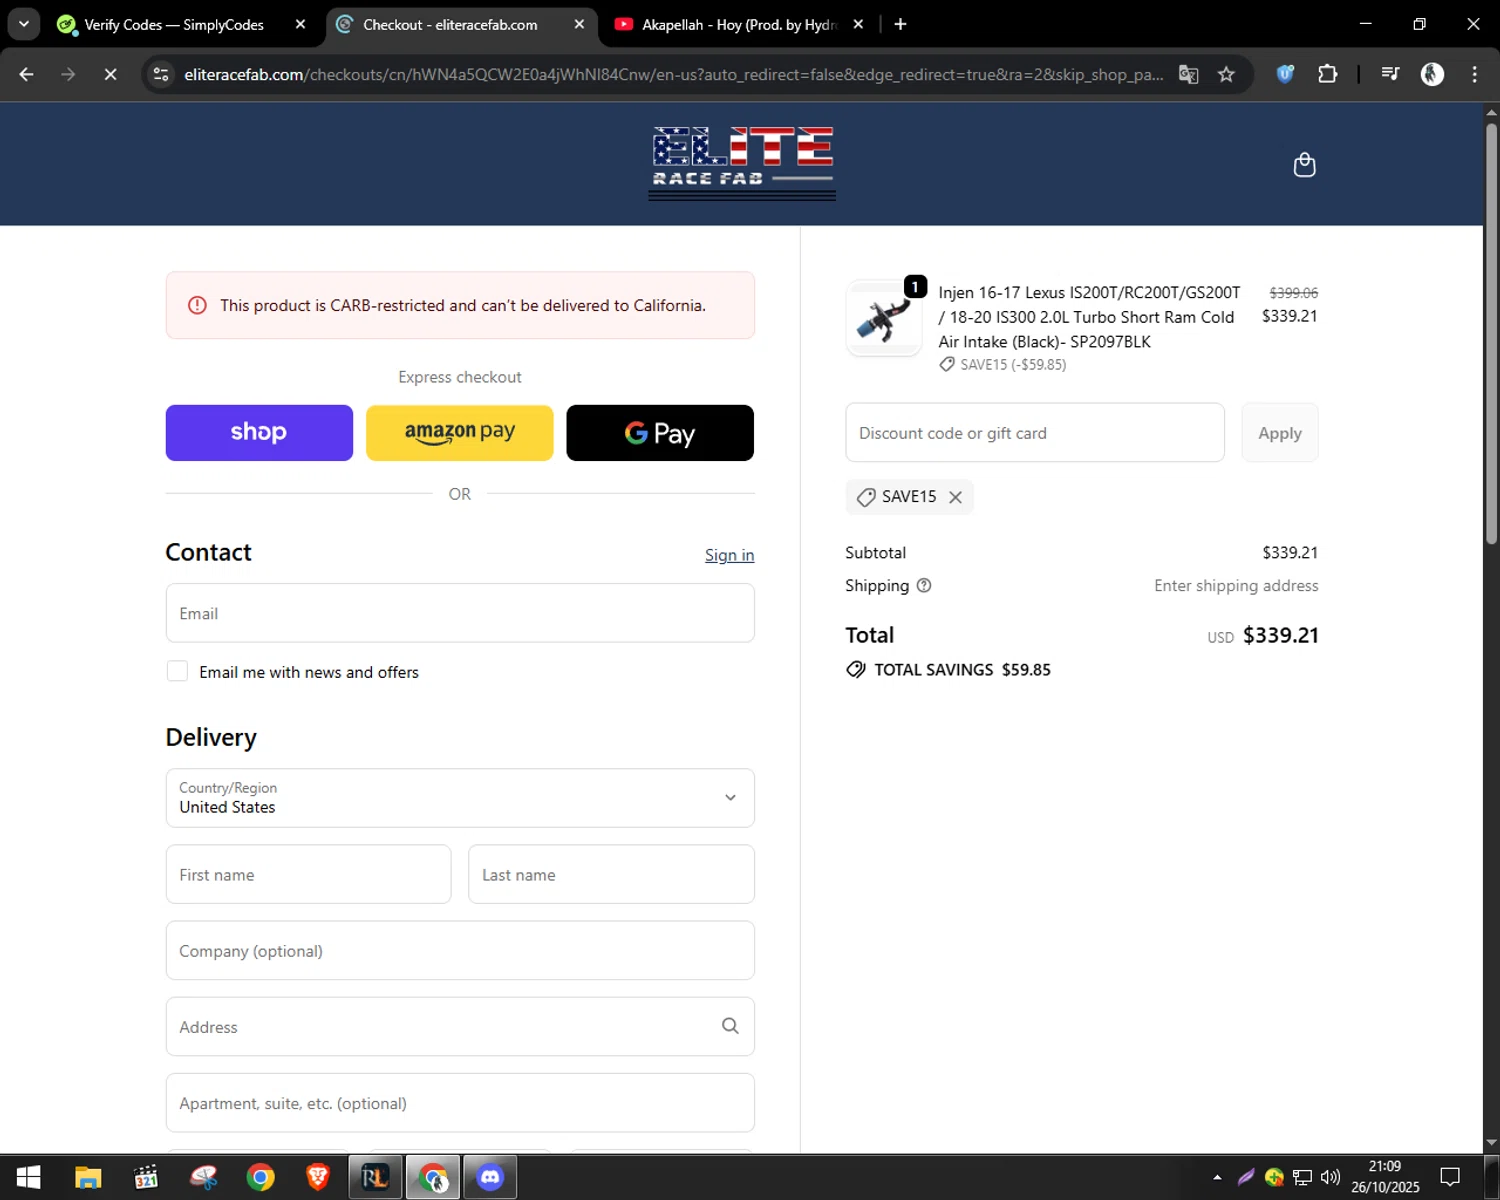Open Discord from the taskbar
Viewport: 1500px width, 1200px height.
[x=490, y=1177]
